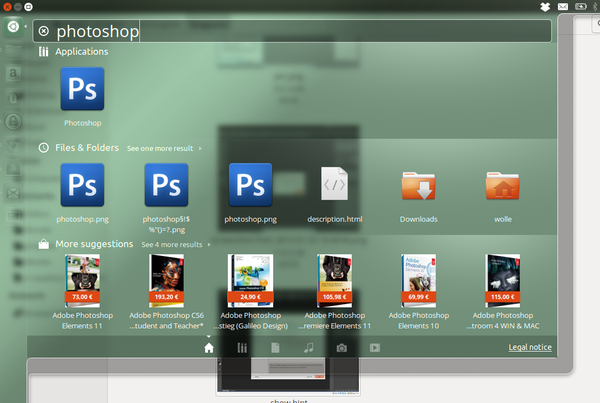
Task: Switch to the Photos lens
Action: click(342, 348)
